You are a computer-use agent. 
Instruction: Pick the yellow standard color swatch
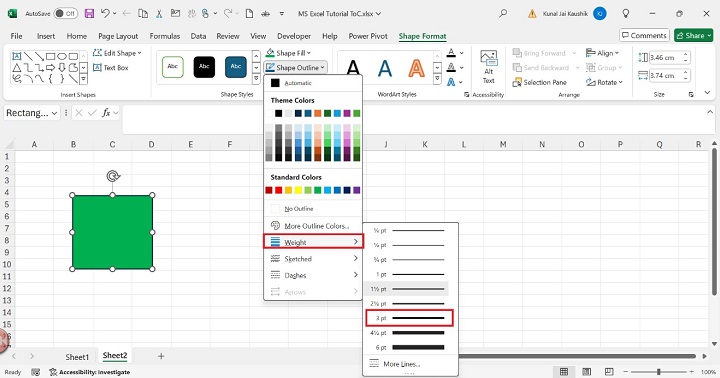click(298, 190)
